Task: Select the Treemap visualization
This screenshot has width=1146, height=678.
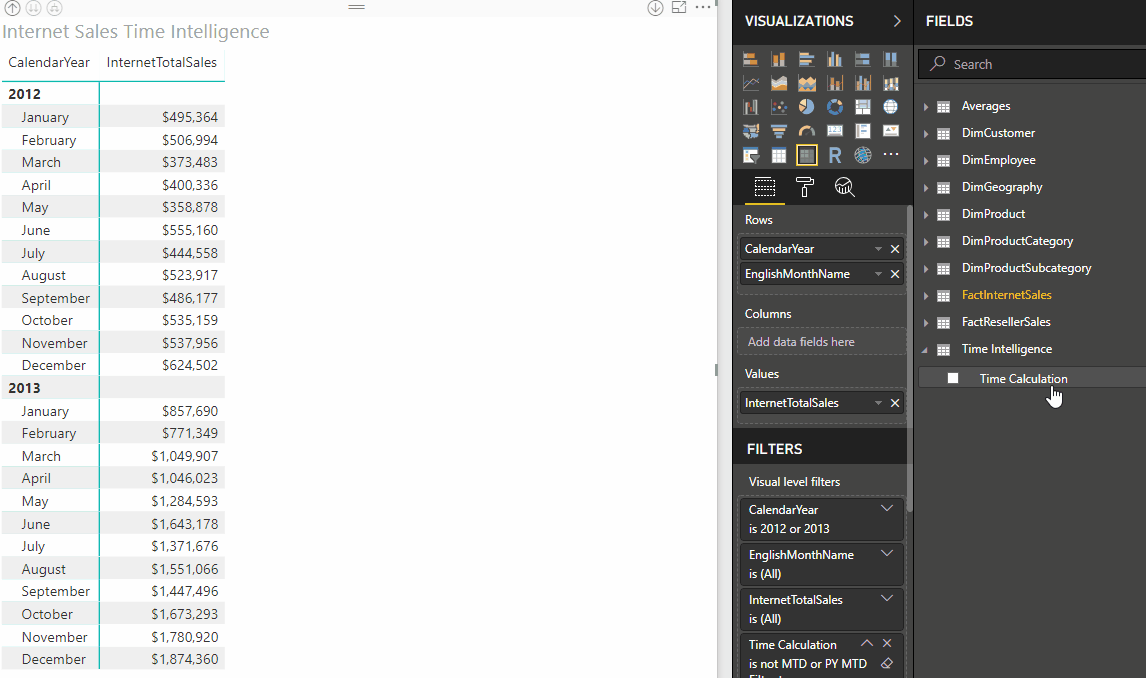Action: tap(862, 107)
